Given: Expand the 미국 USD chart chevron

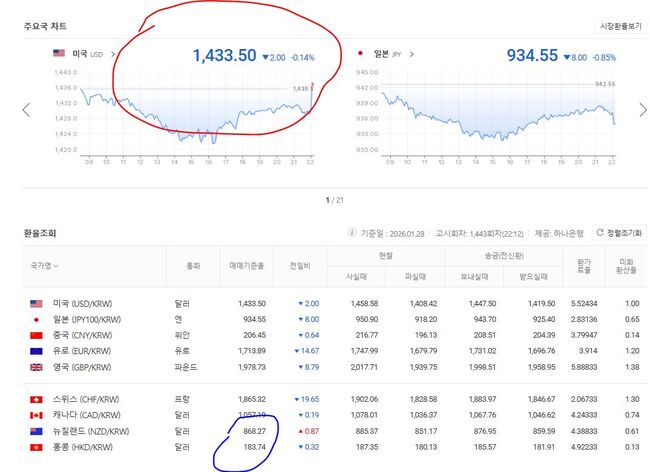Looking at the screenshot, I should 113,54.
